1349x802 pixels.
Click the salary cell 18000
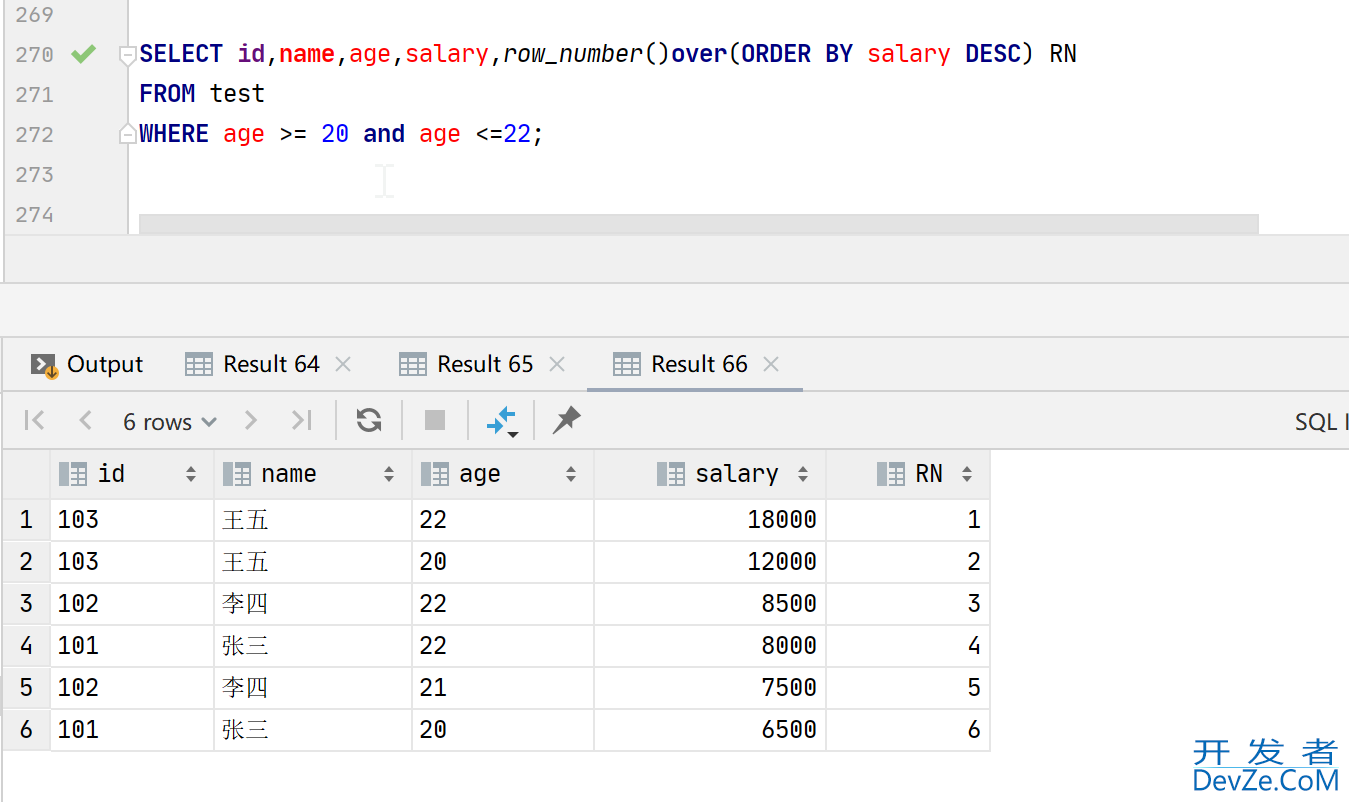tap(710, 520)
